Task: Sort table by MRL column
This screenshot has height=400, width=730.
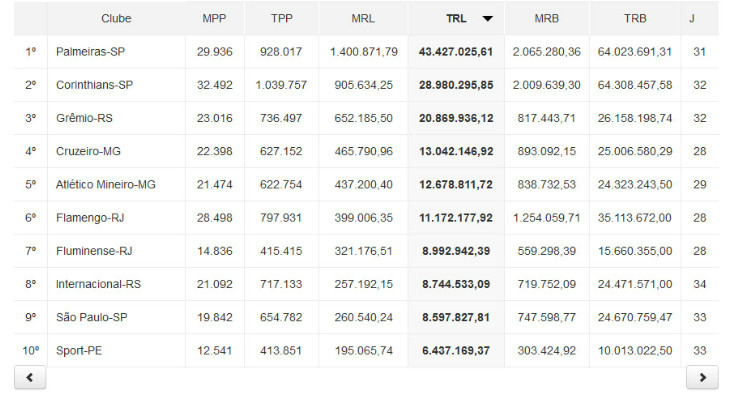Action: (363, 19)
